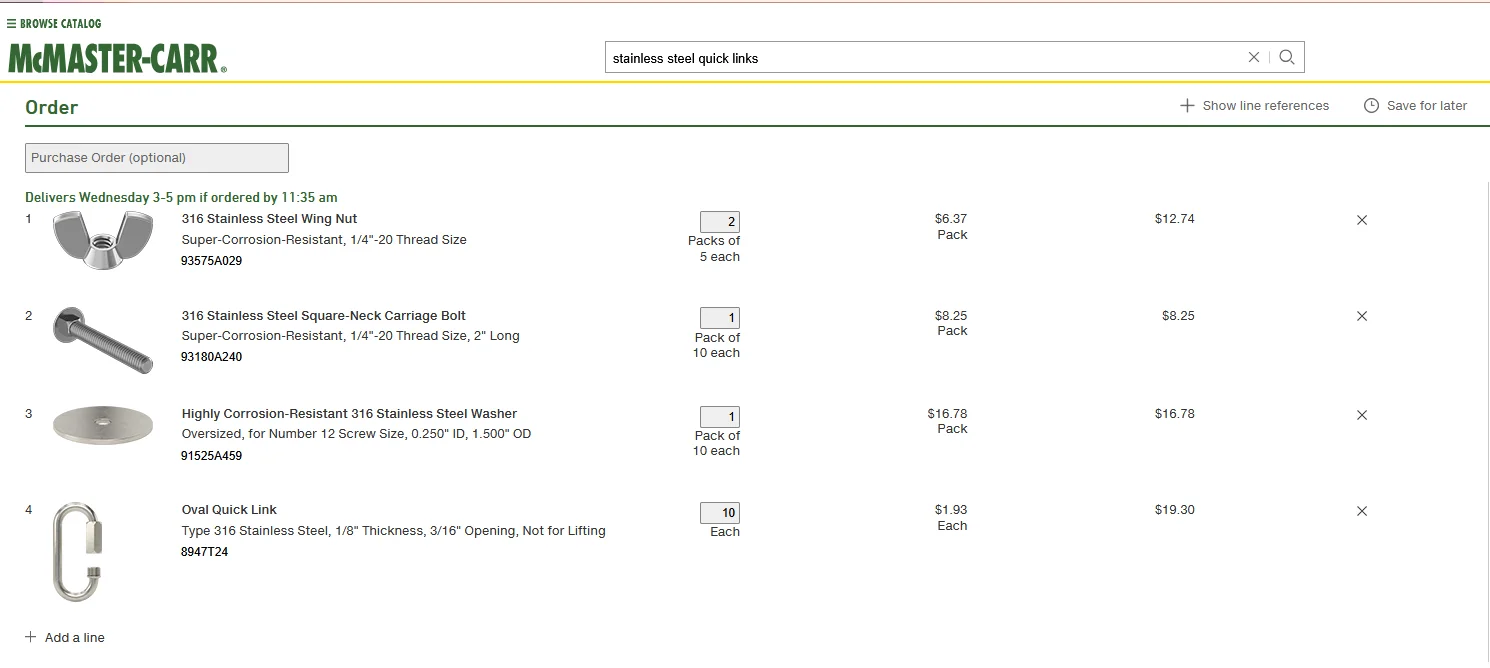Click Save for later
The image size is (1490, 668).
pyautogui.click(x=1415, y=106)
